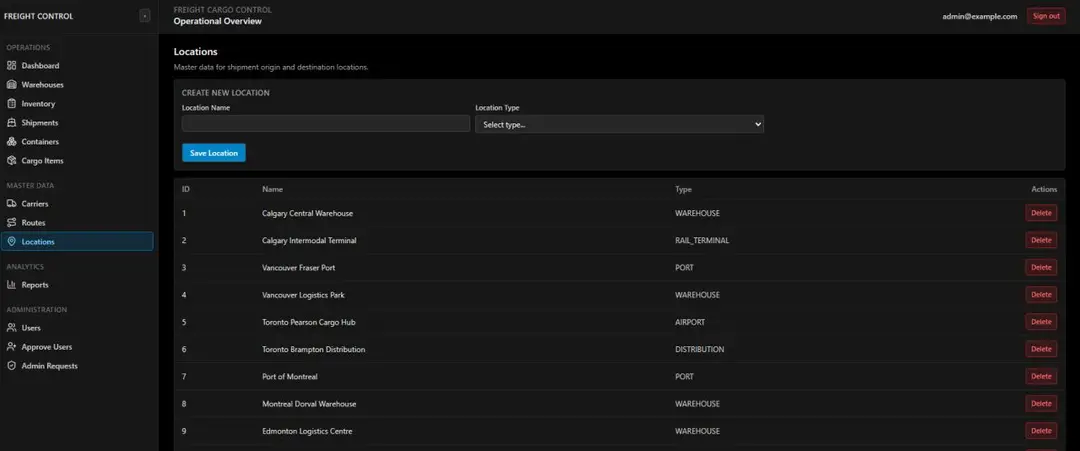Click the Type column header
Viewport: 1080px width, 451px height.
coord(683,189)
